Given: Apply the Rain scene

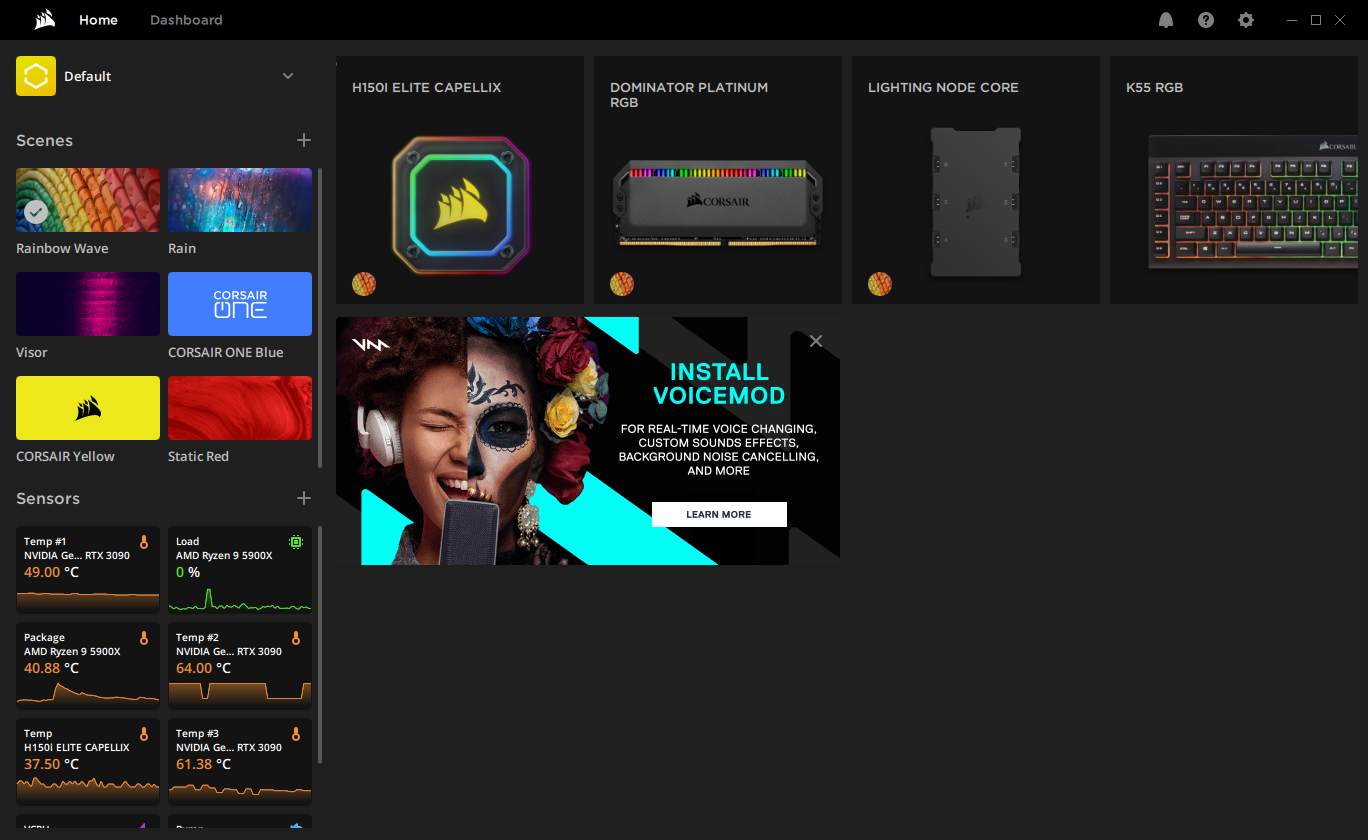Looking at the screenshot, I should click(240, 200).
